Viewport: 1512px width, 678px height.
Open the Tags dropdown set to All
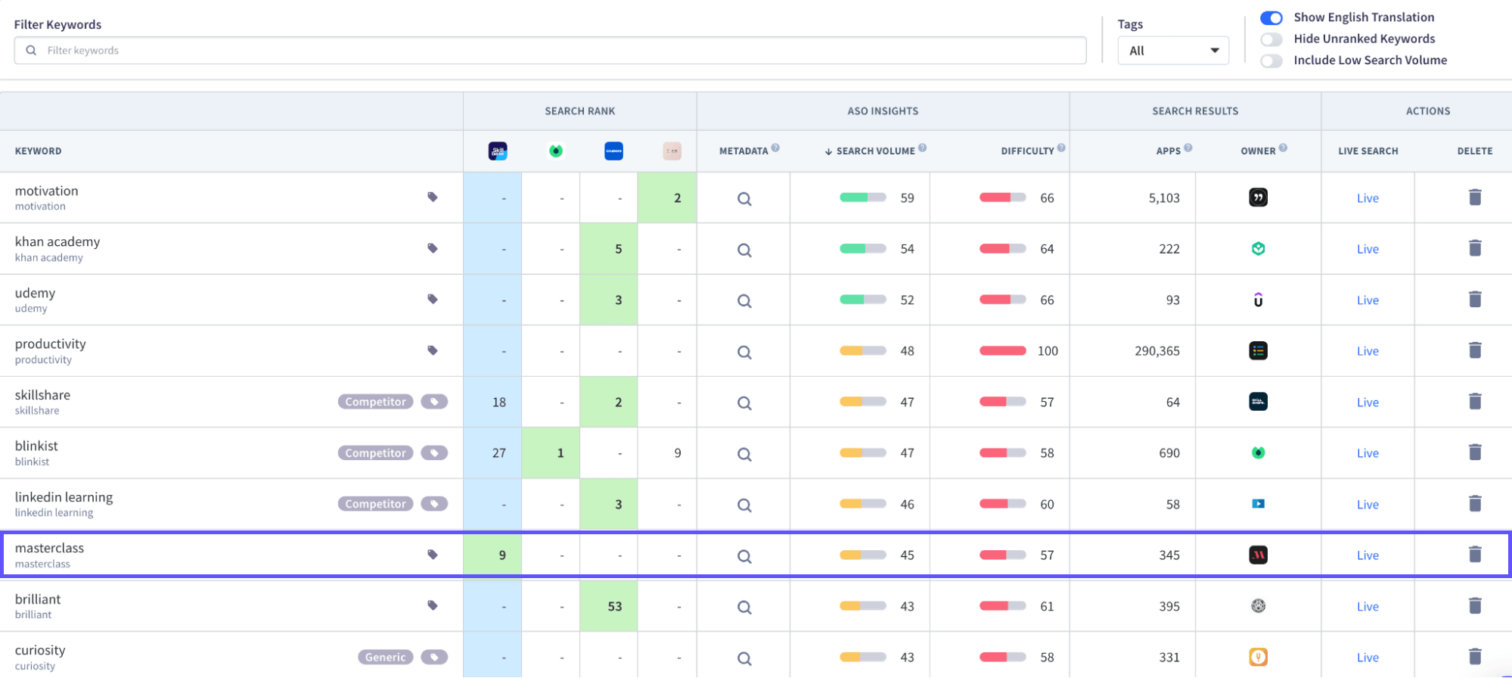coord(1173,50)
